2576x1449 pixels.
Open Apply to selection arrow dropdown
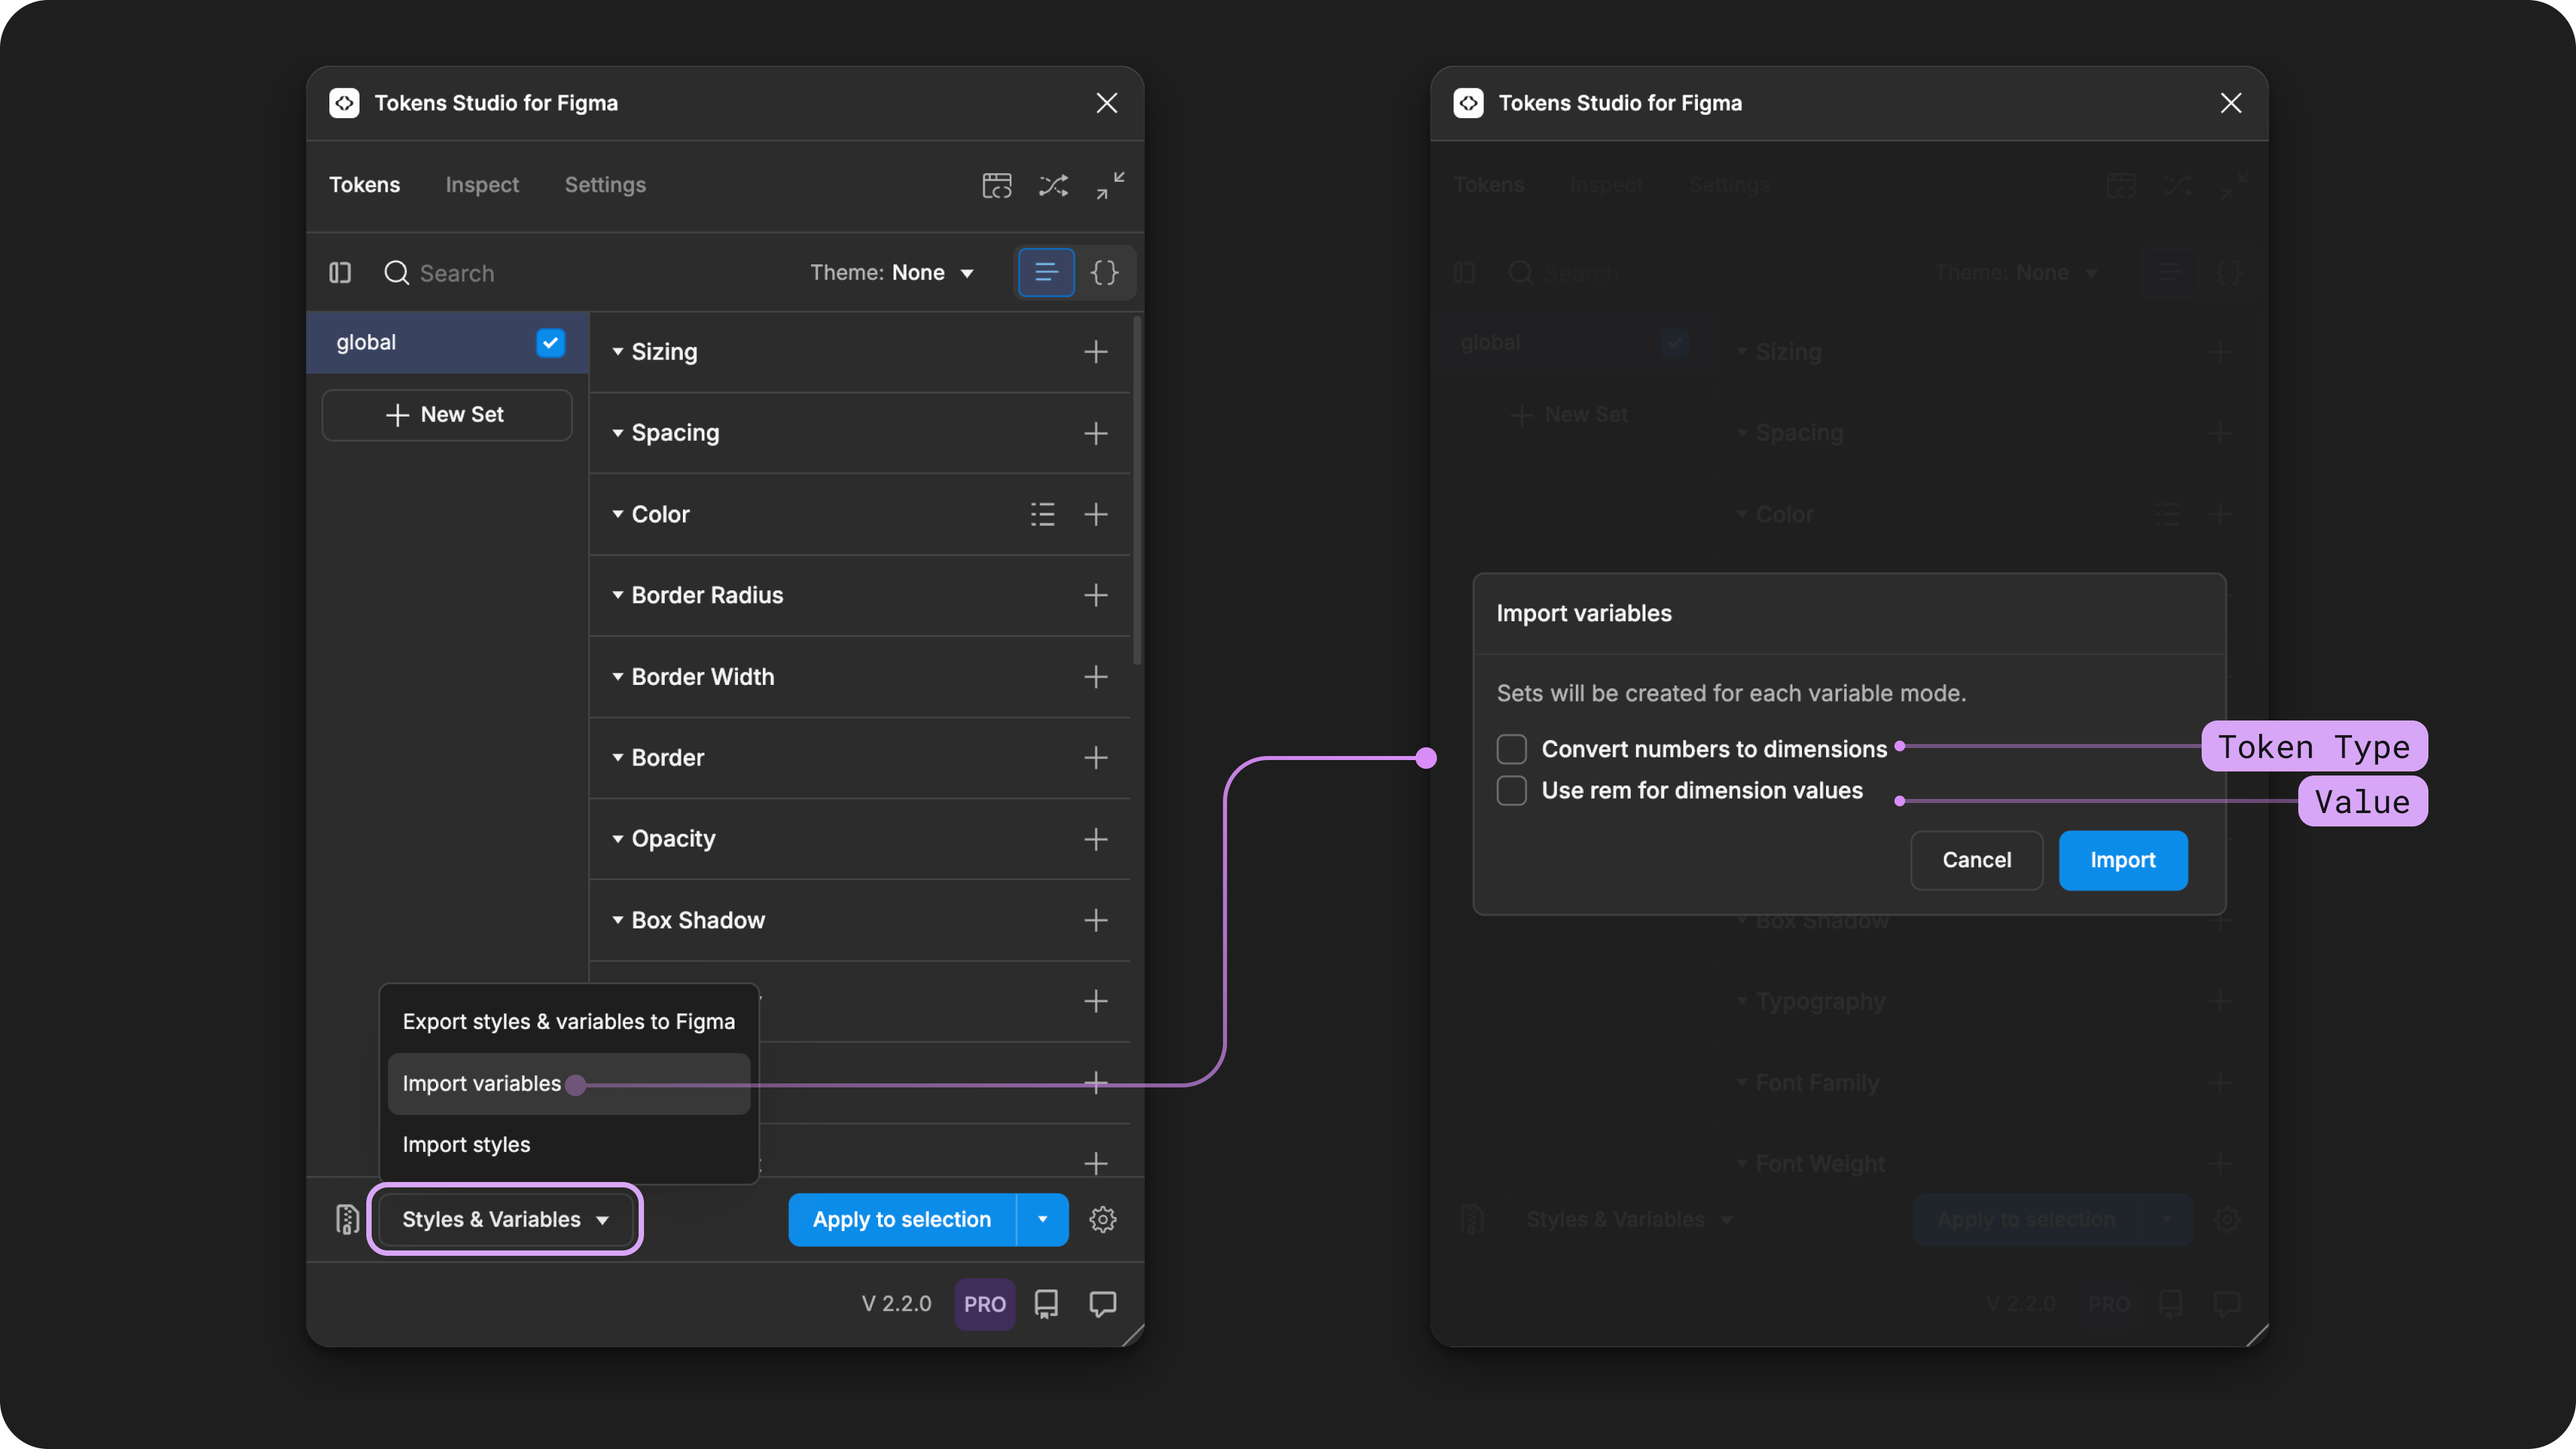pyautogui.click(x=1043, y=1219)
